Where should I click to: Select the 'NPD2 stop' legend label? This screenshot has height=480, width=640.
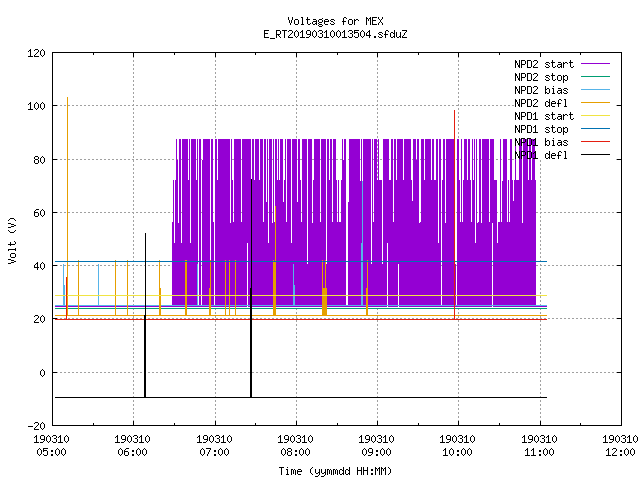point(541,77)
